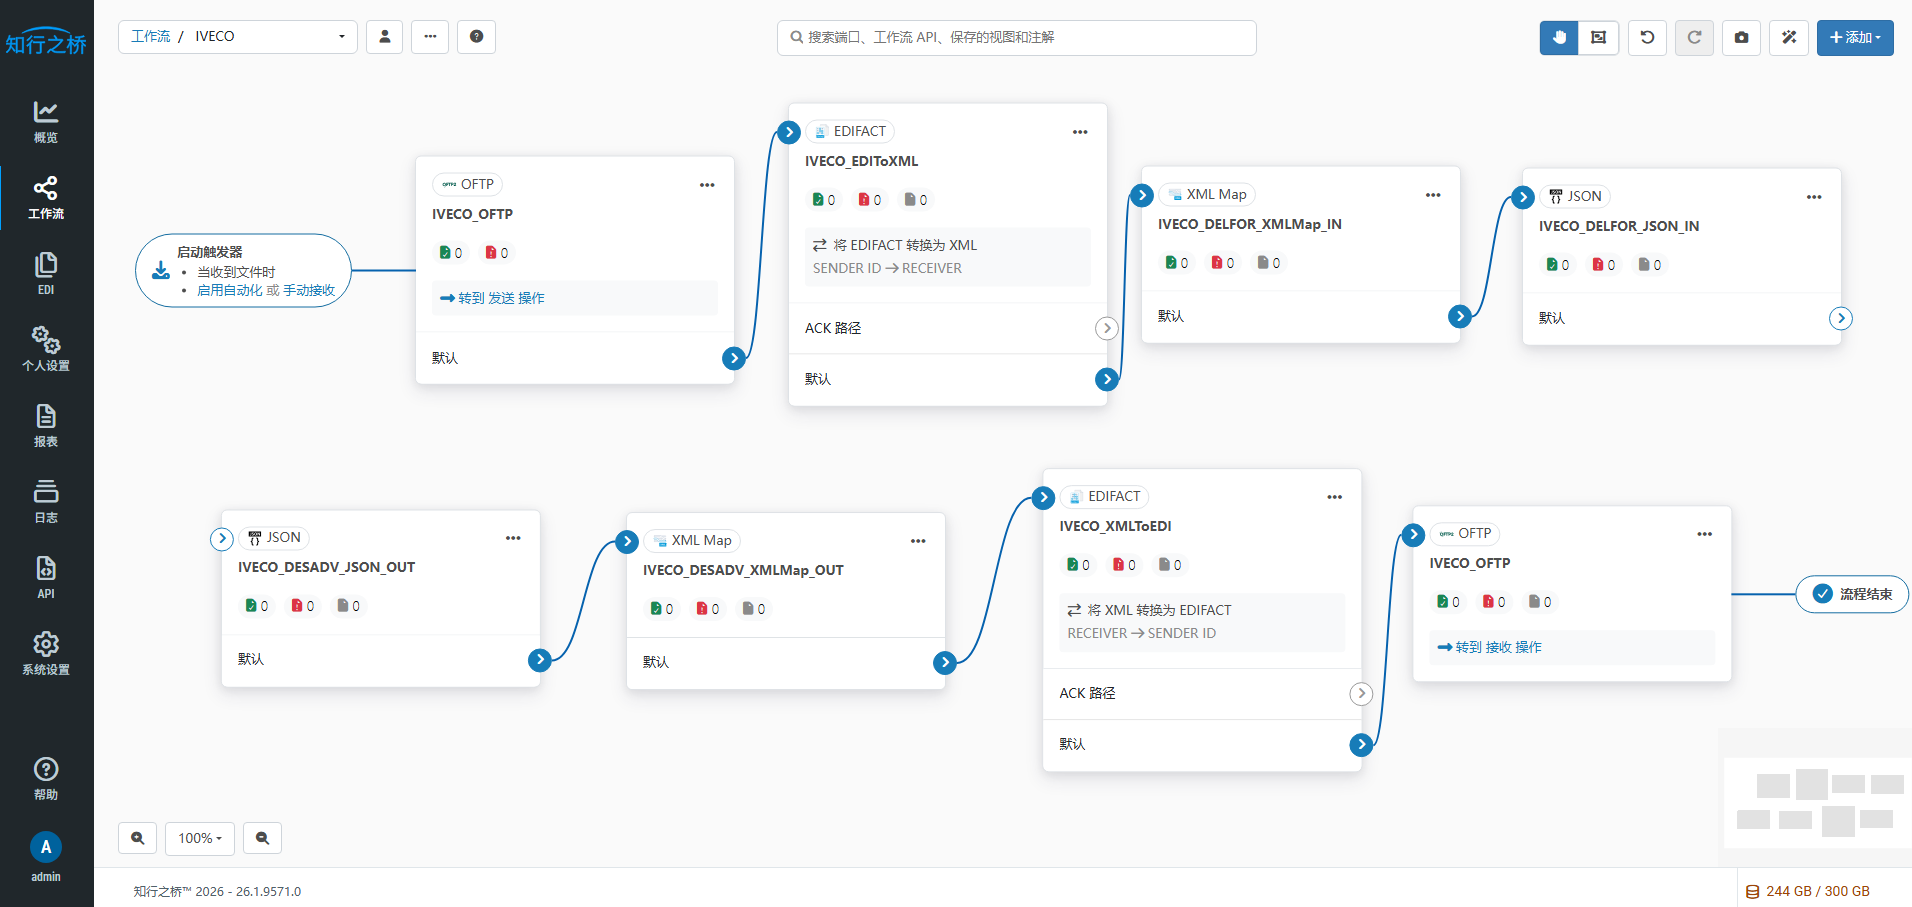Switch to the area selection tool
This screenshot has height=907, width=1912.
pyautogui.click(x=1598, y=38)
